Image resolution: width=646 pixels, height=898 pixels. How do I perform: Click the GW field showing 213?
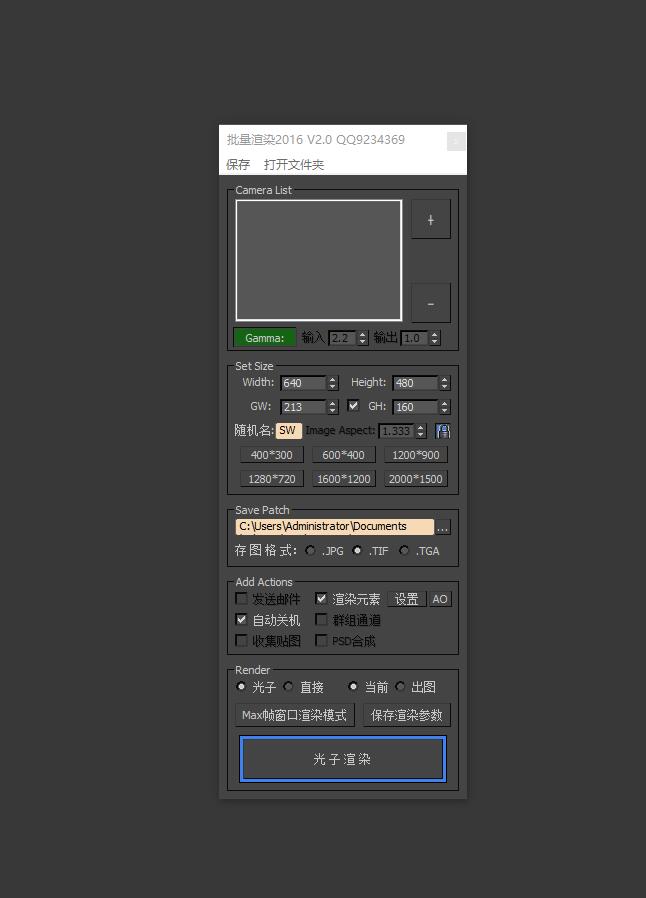(304, 407)
